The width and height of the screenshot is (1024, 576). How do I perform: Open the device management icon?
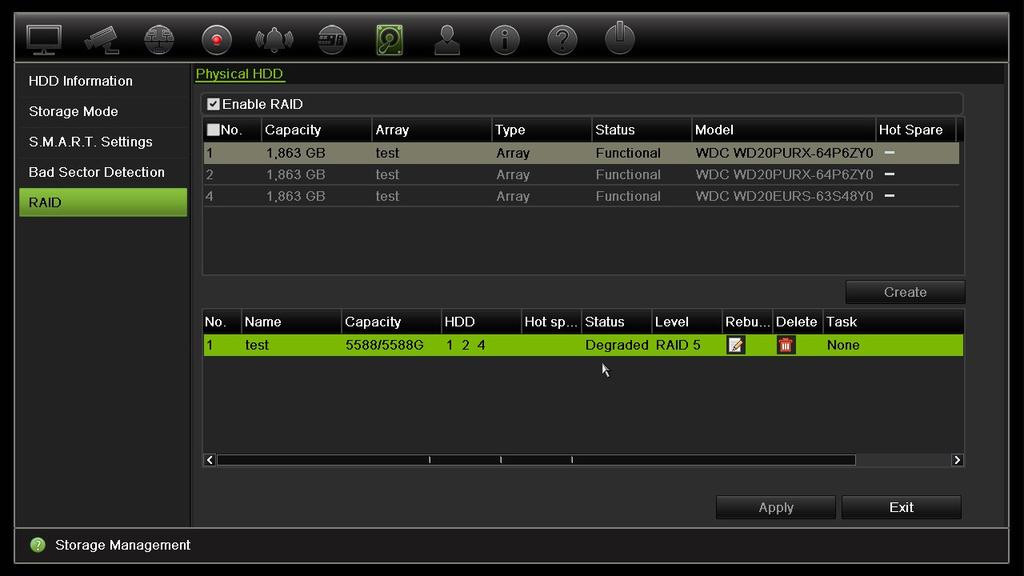pos(332,39)
